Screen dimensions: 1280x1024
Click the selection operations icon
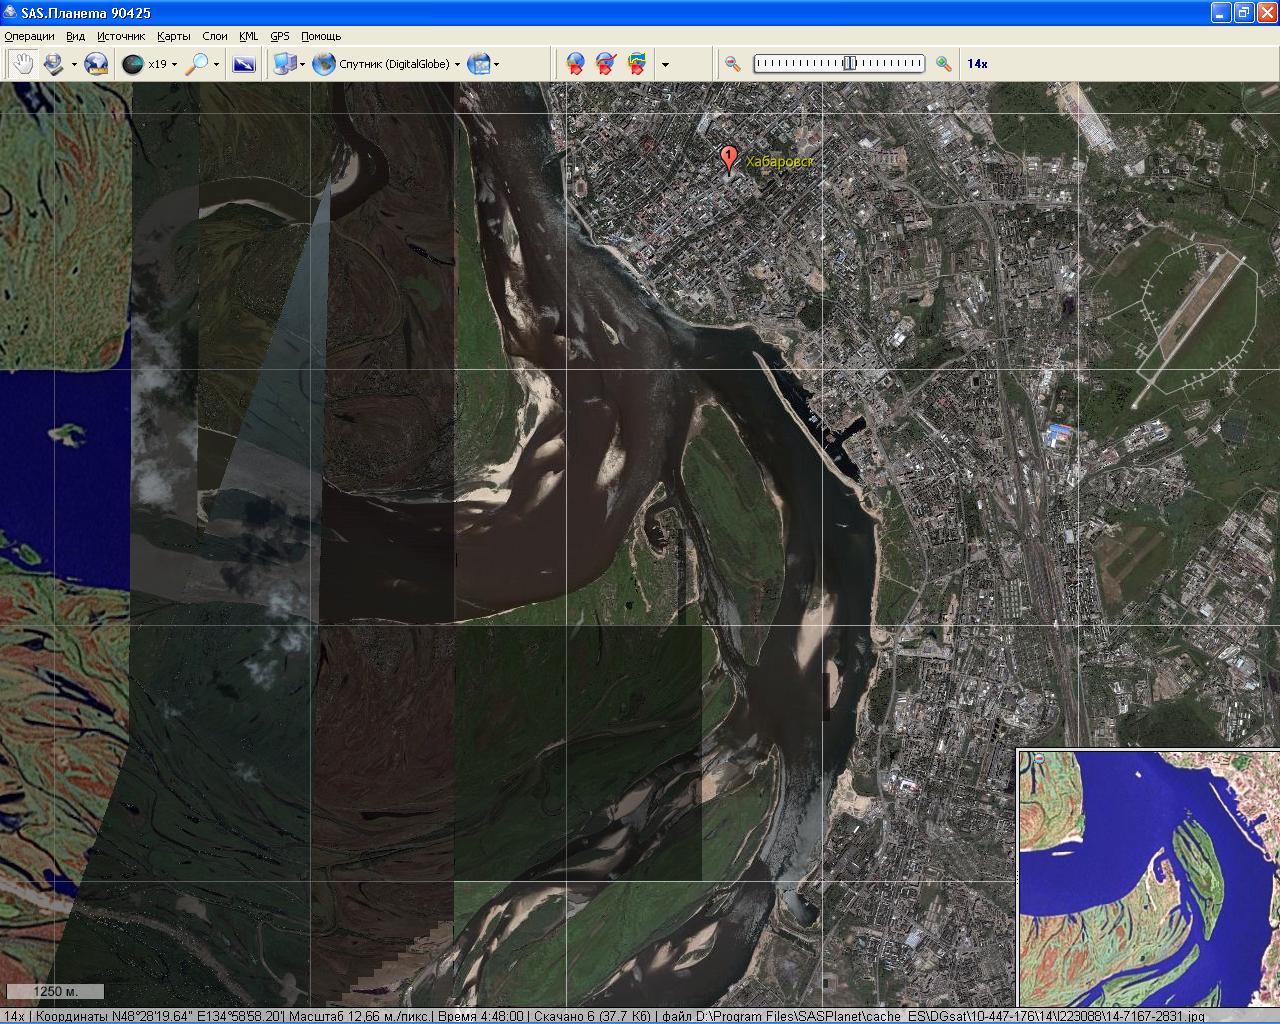point(53,64)
